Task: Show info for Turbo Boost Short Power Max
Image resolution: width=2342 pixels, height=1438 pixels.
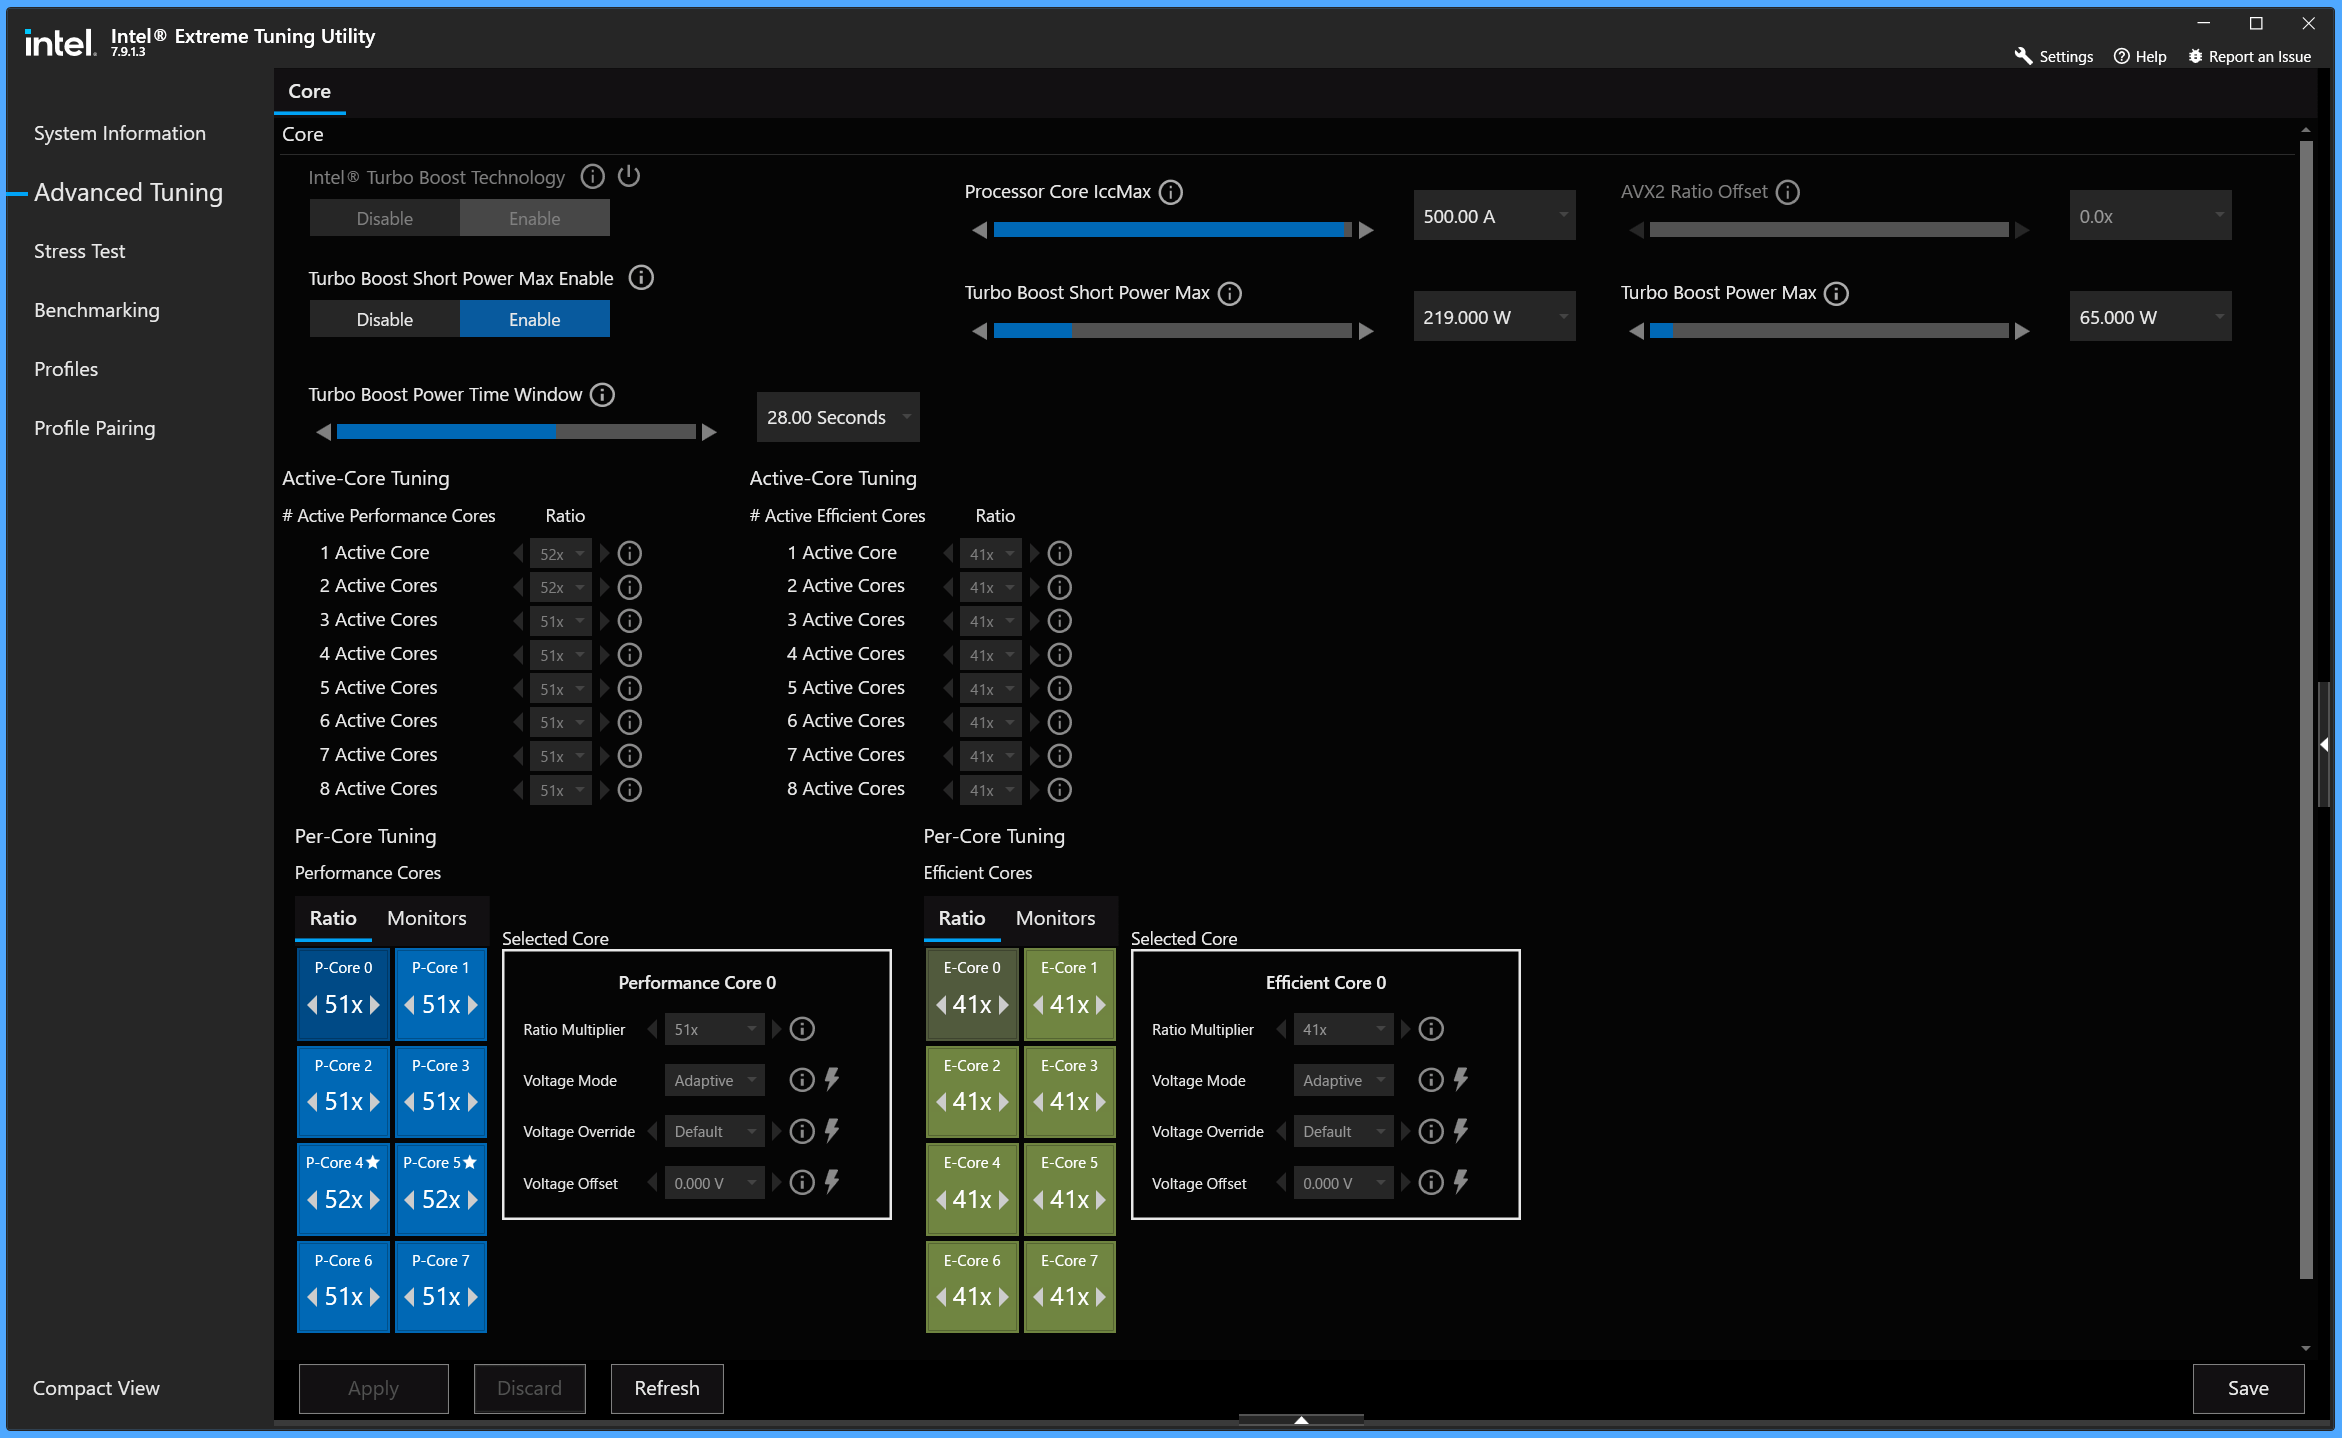Action: tap(1230, 293)
